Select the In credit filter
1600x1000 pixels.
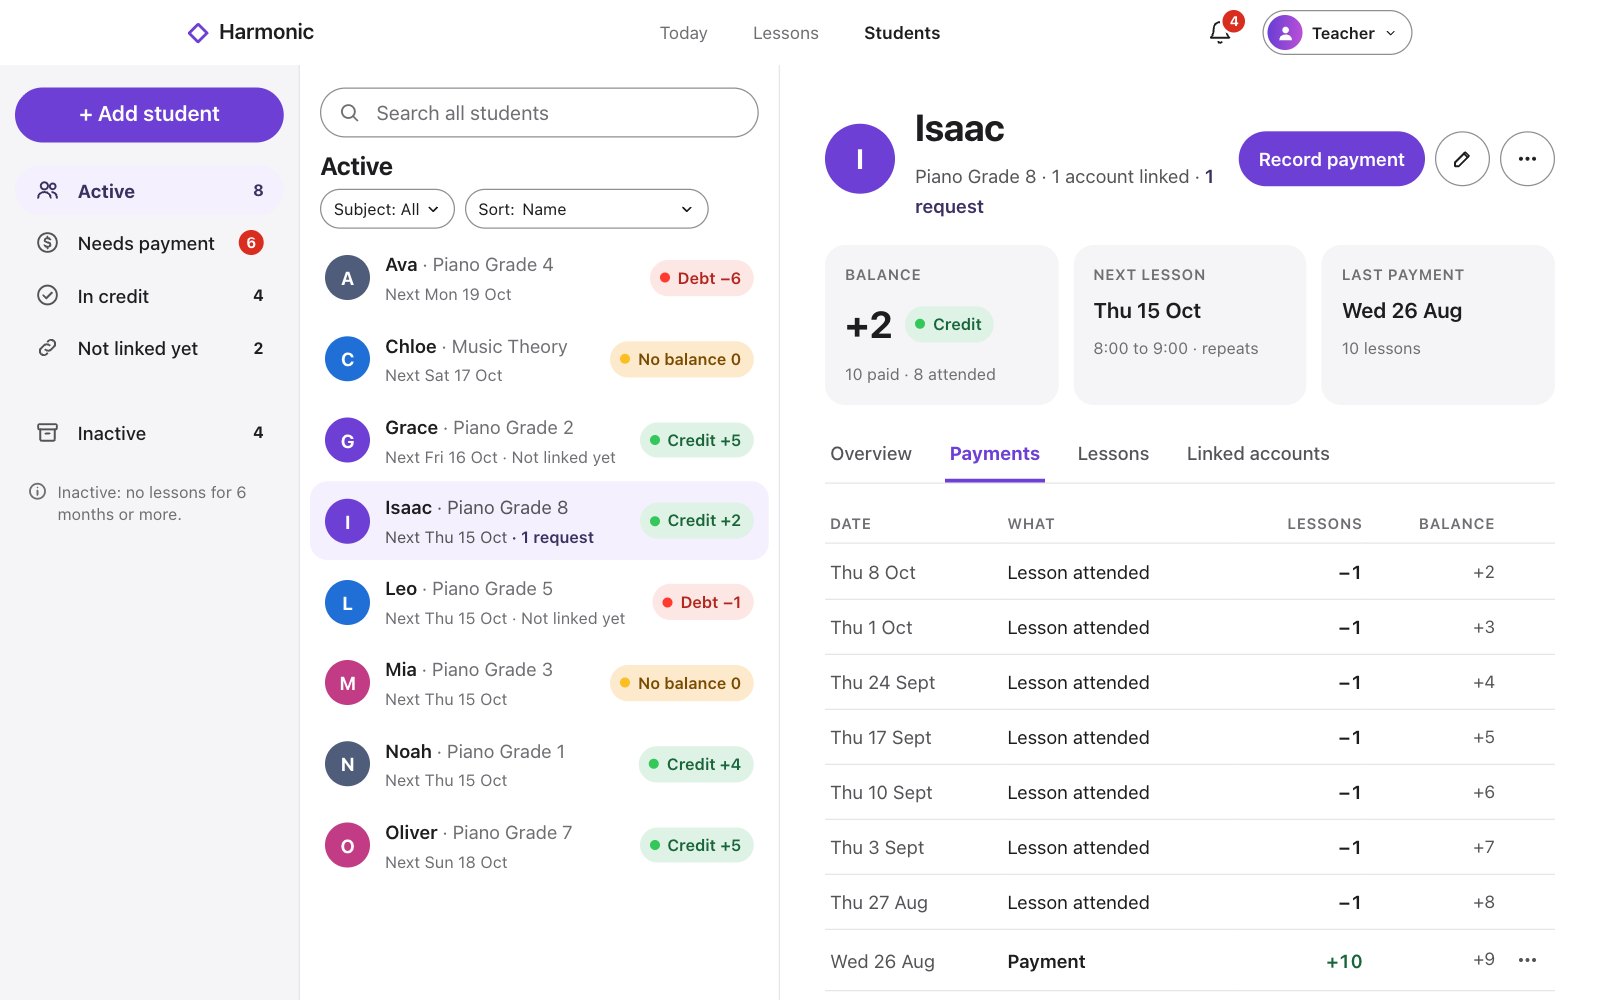point(149,296)
